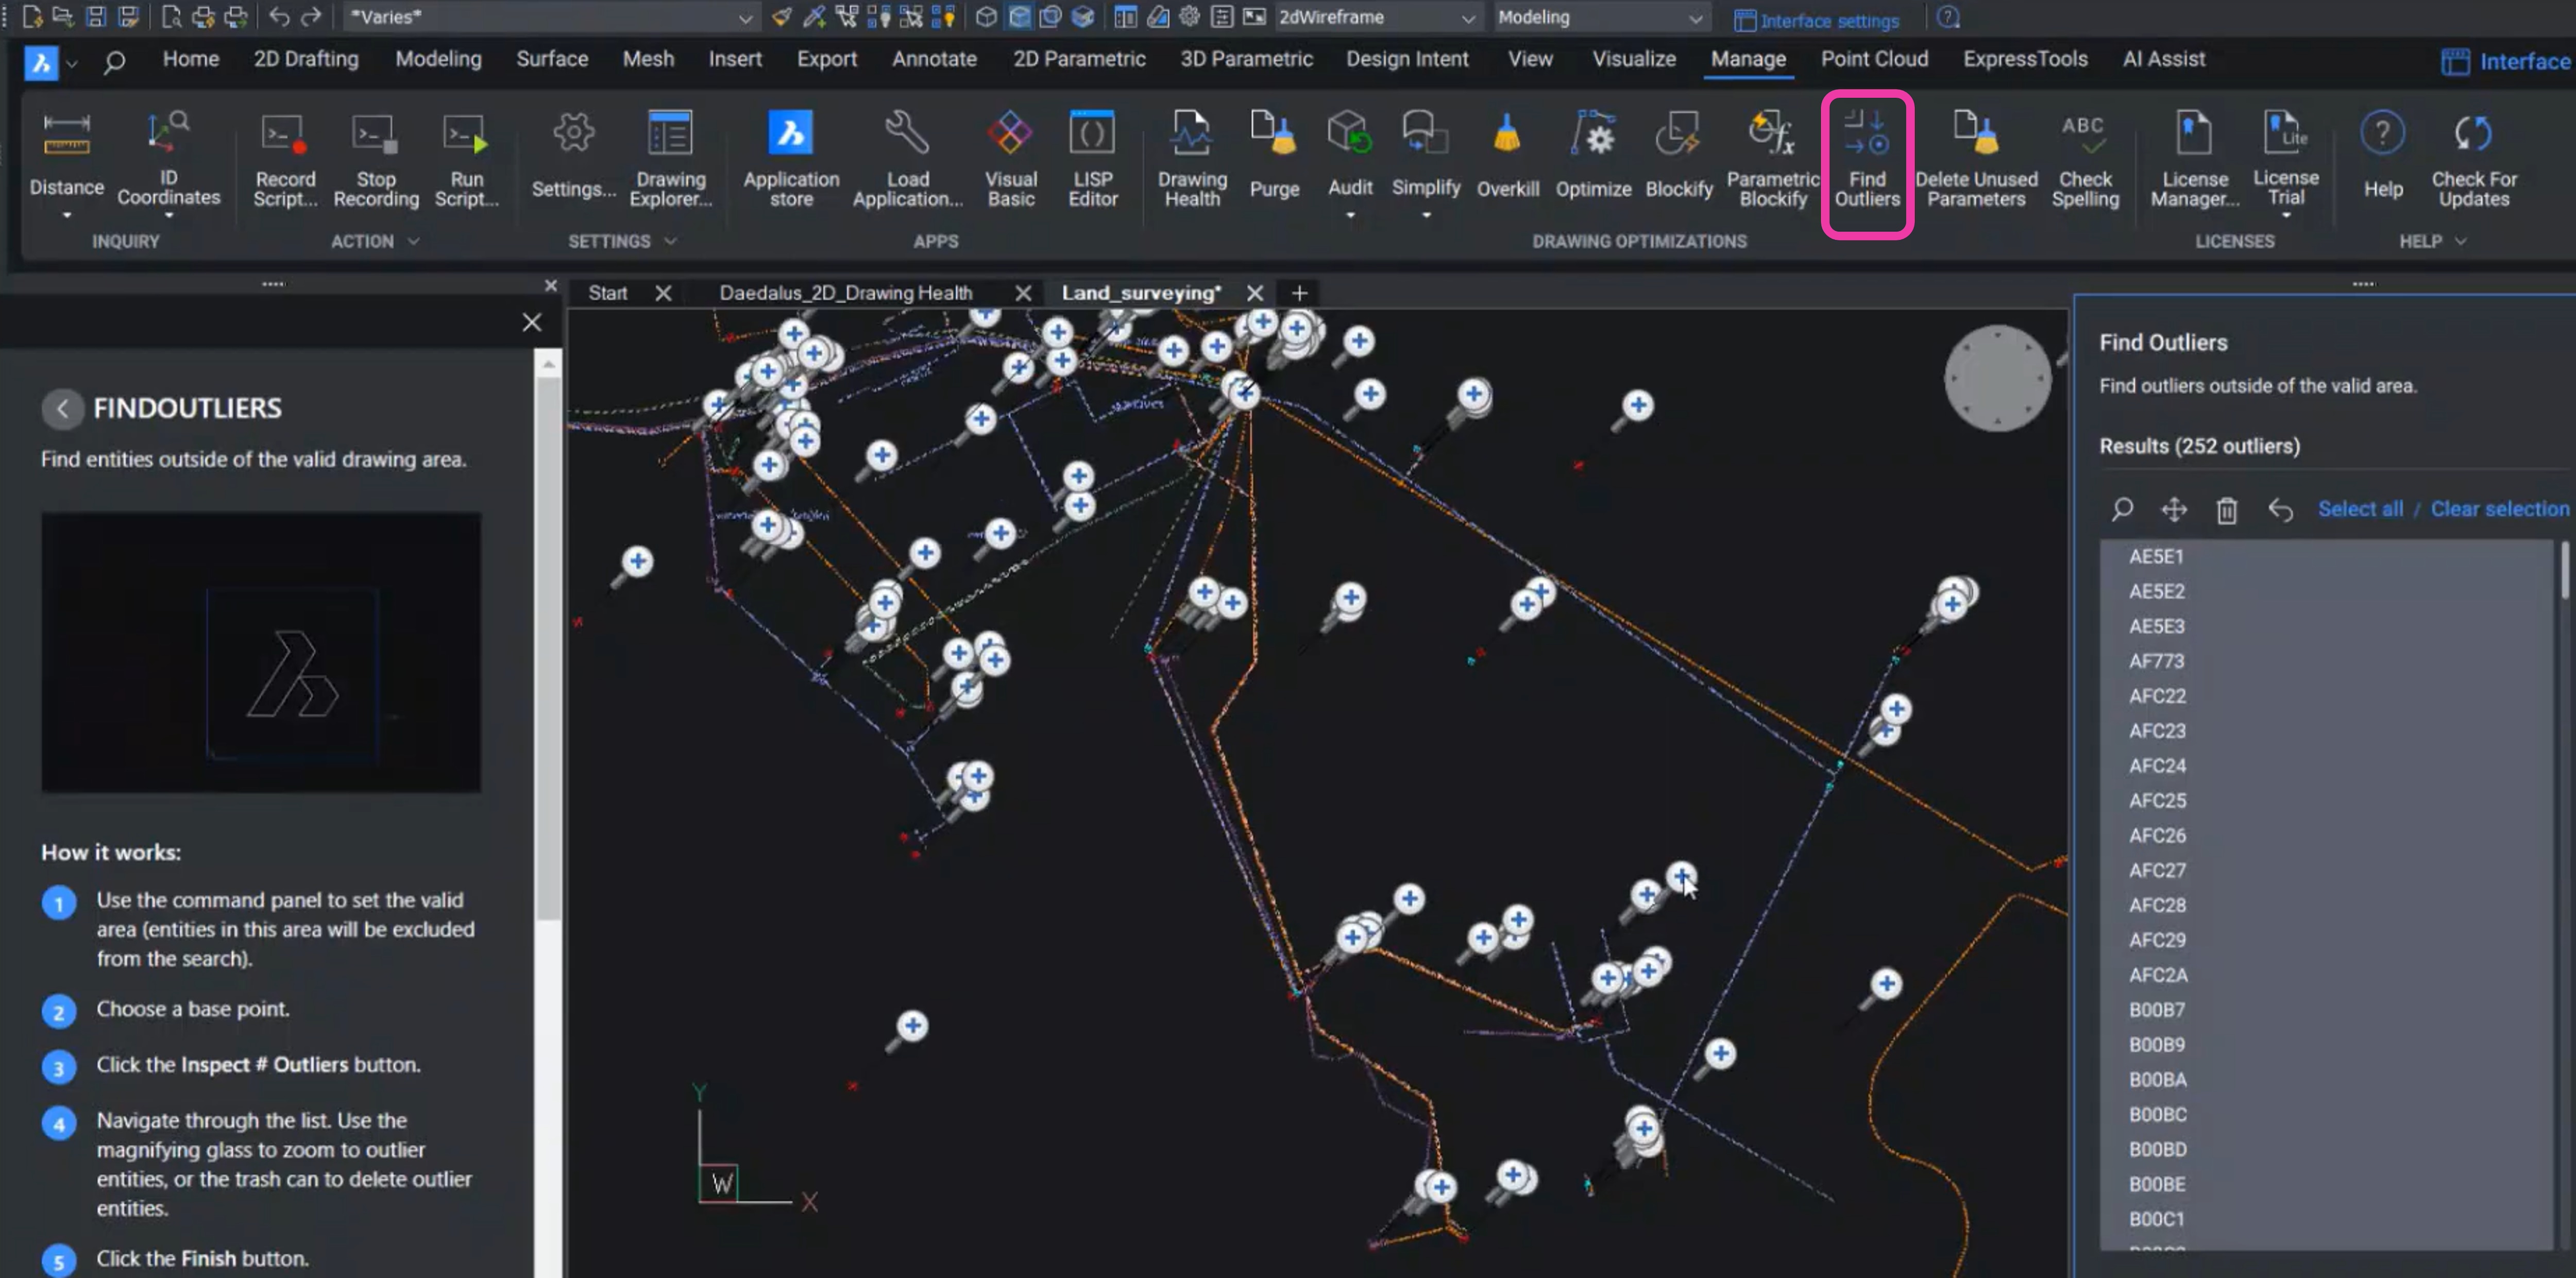Select the Blockify tool

point(1679,155)
